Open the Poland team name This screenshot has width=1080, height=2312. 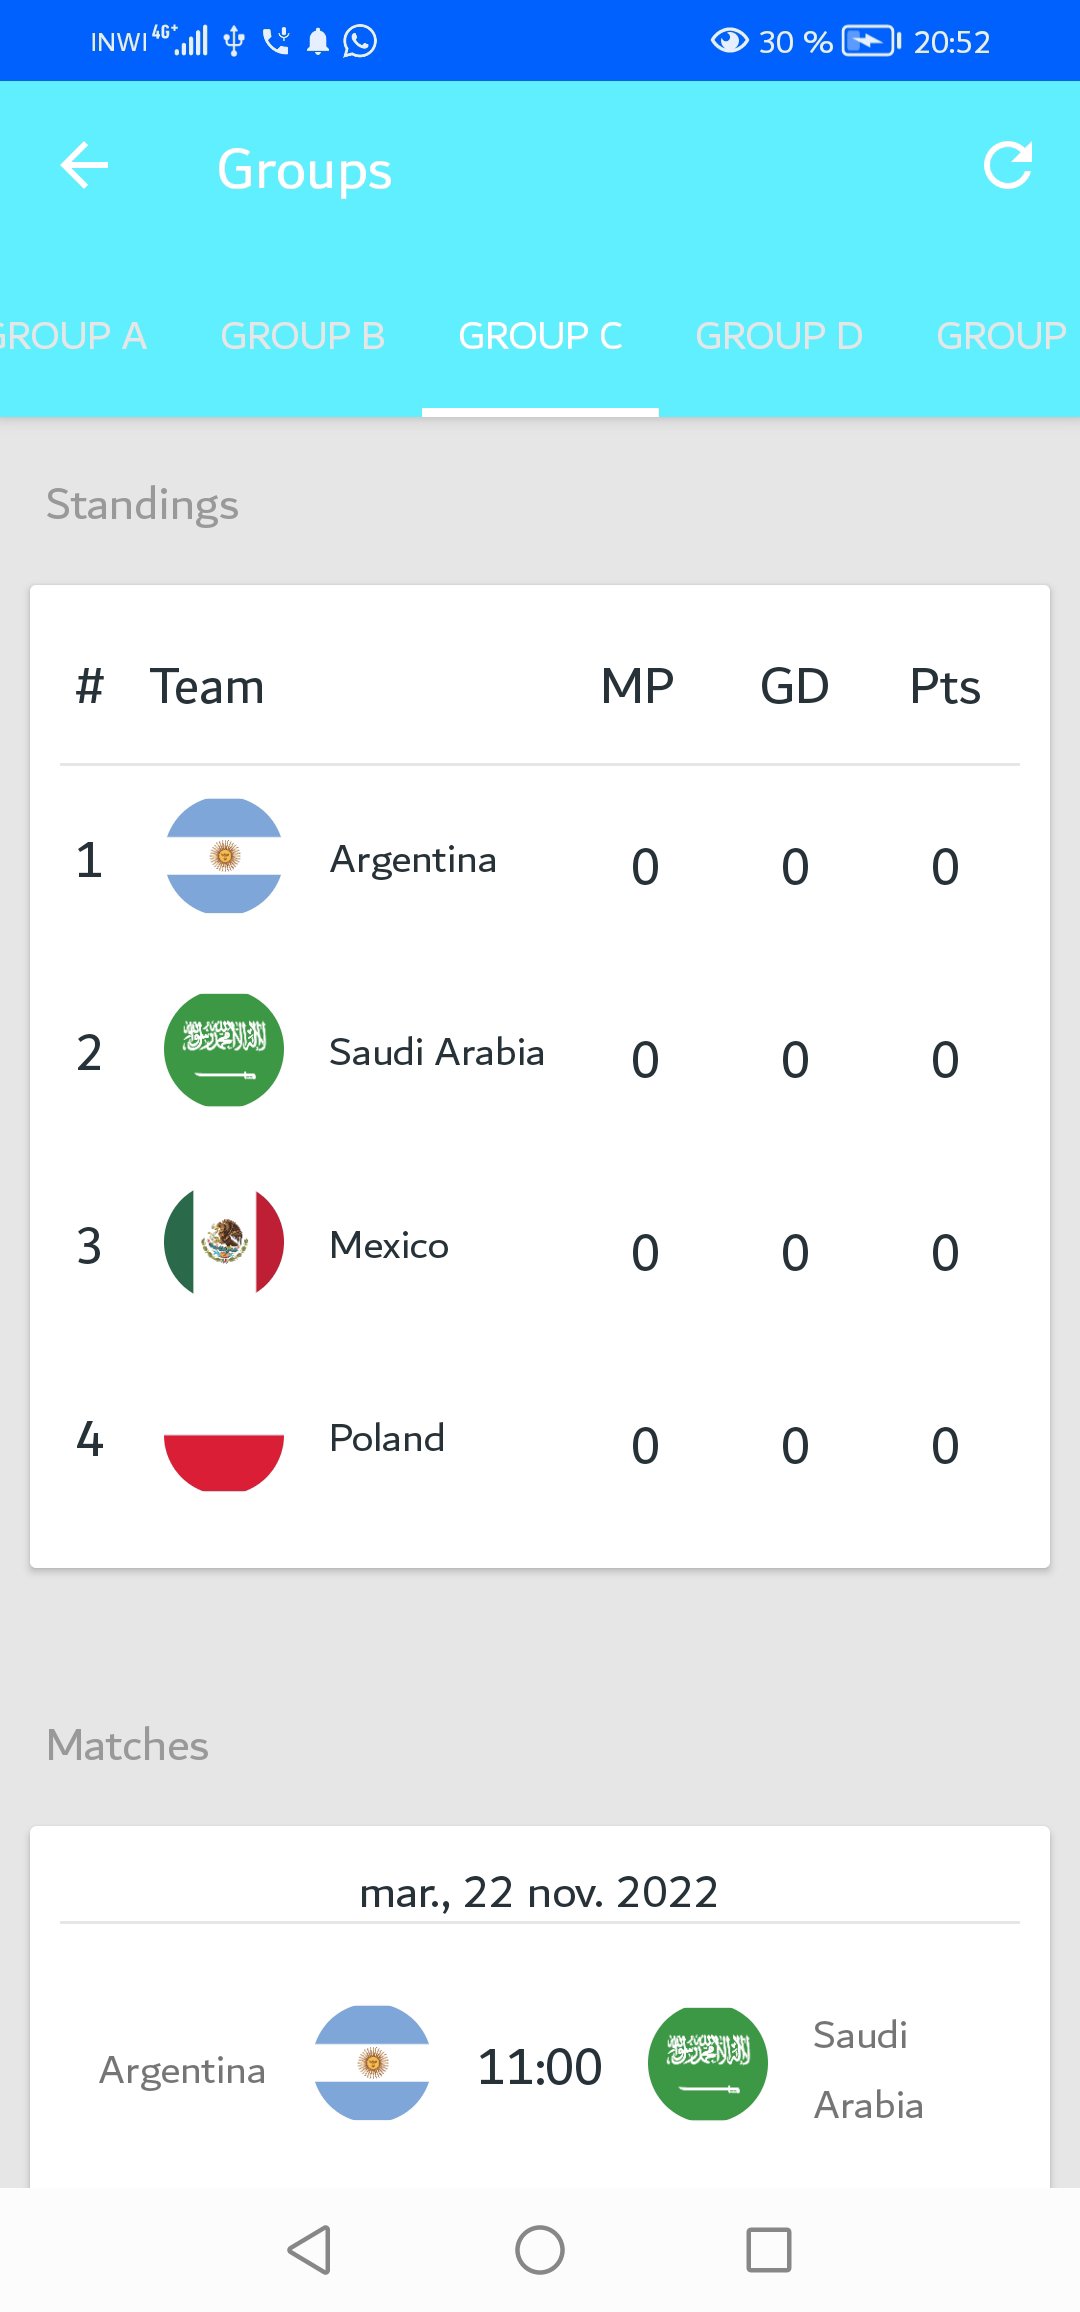387,1439
